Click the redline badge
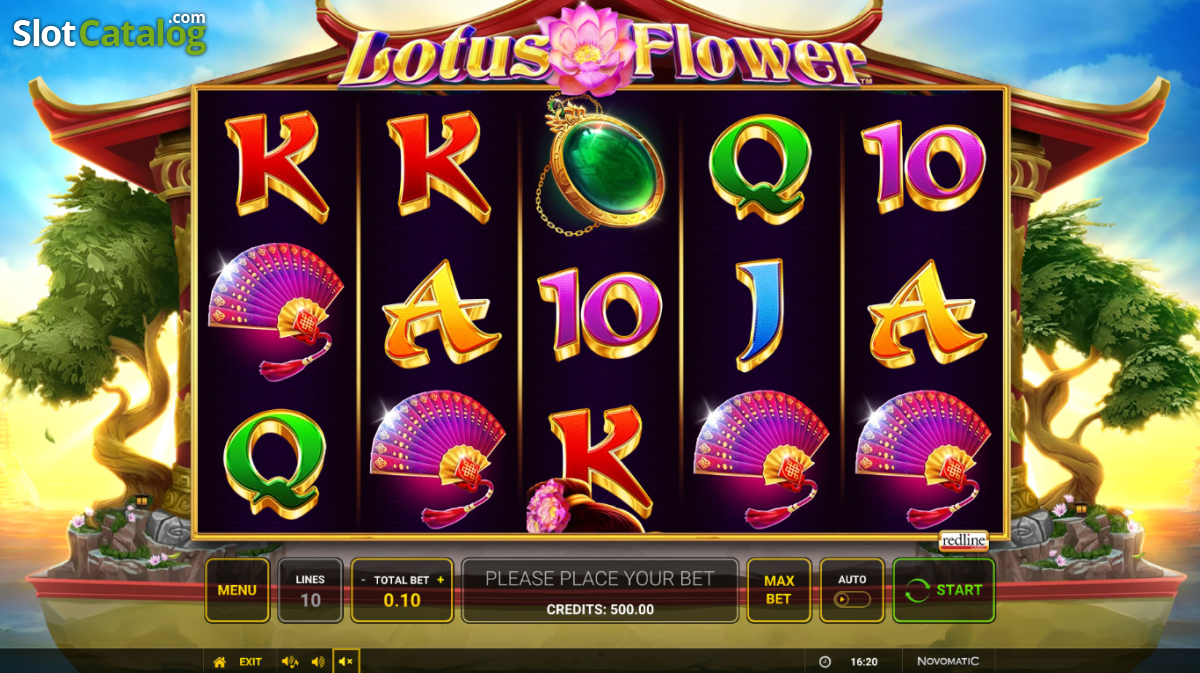This screenshot has width=1200, height=673. [963, 541]
